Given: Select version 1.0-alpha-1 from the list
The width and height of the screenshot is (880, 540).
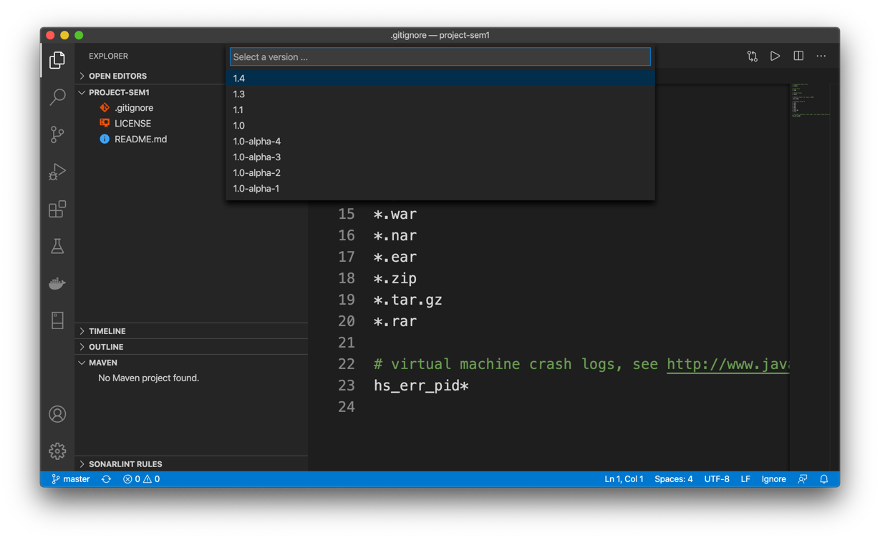Looking at the screenshot, I should tap(440, 188).
